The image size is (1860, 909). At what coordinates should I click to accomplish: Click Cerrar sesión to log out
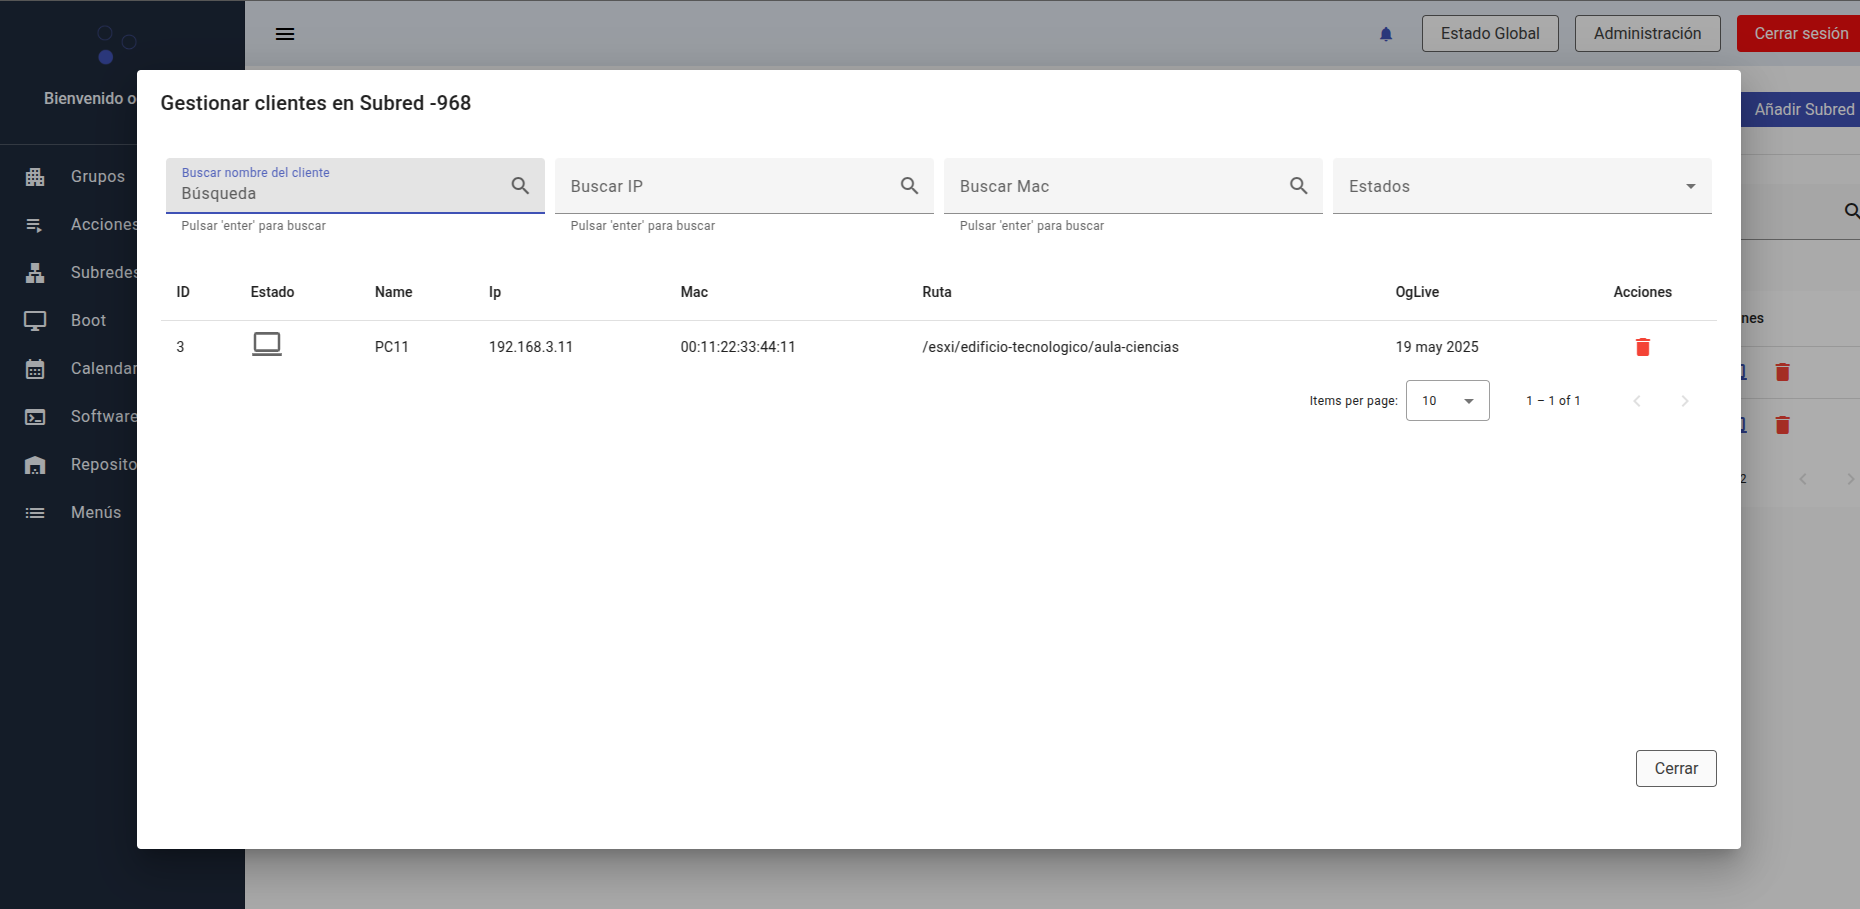click(1800, 34)
